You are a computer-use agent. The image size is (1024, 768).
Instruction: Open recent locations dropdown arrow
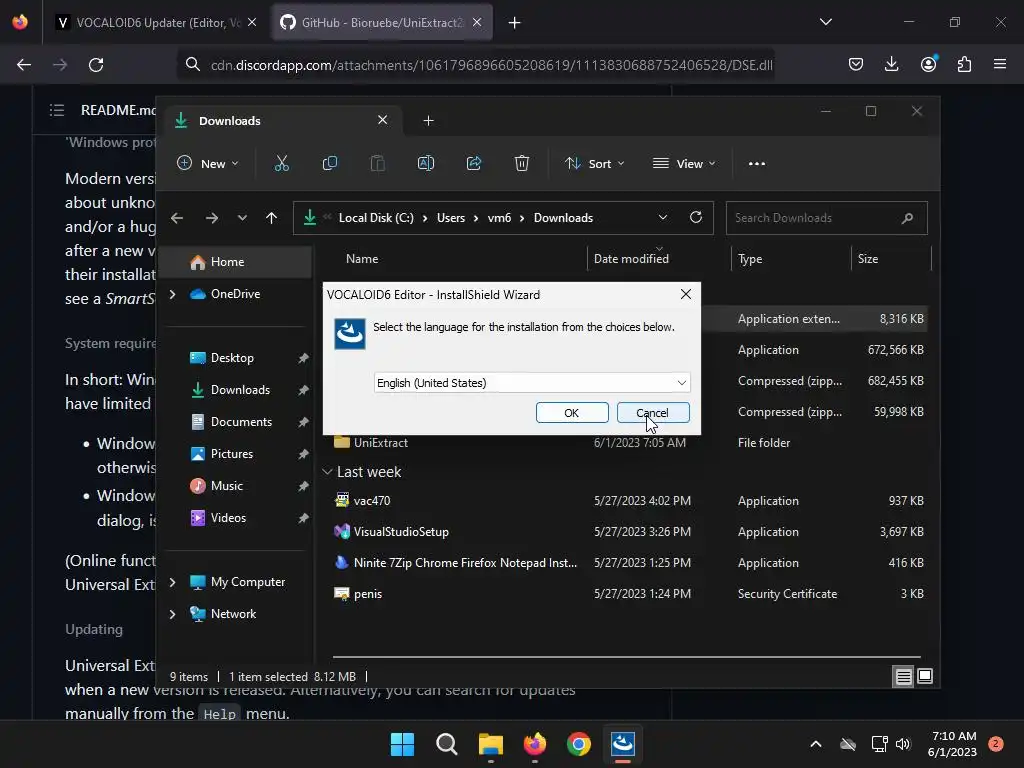click(242, 218)
